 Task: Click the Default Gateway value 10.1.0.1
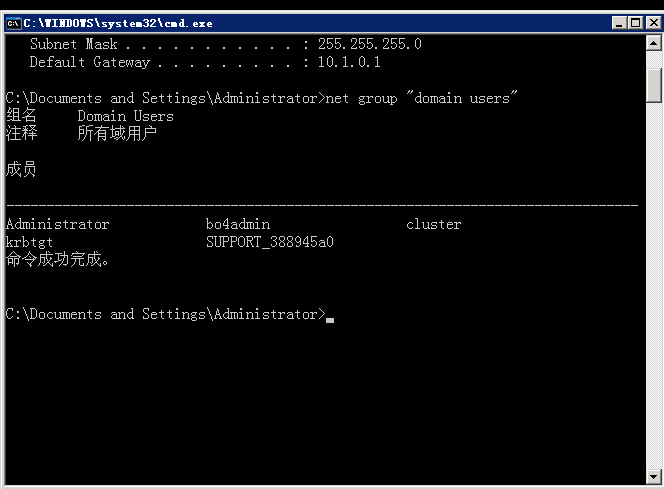pos(349,62)
